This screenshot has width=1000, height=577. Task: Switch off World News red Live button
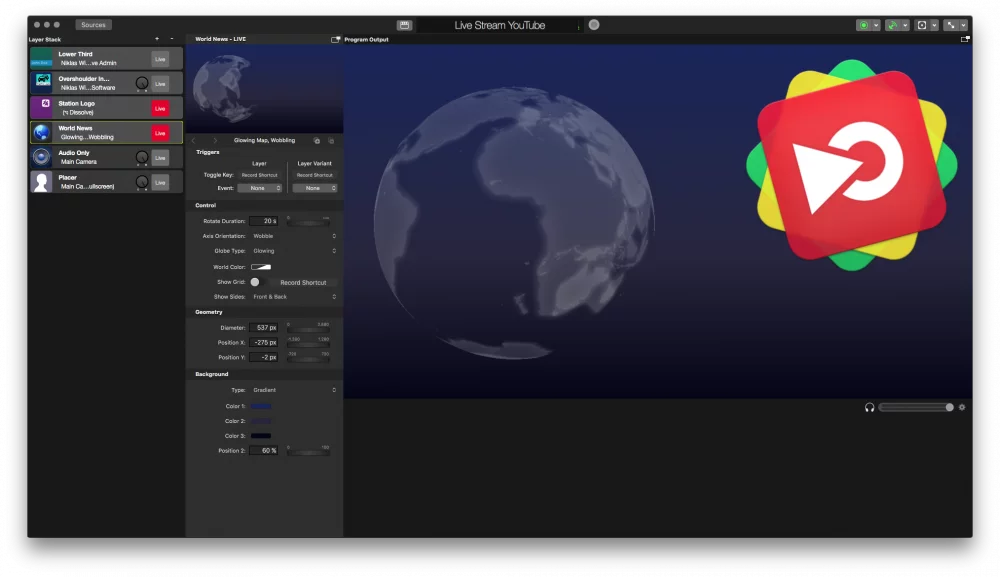click(160, 133)
